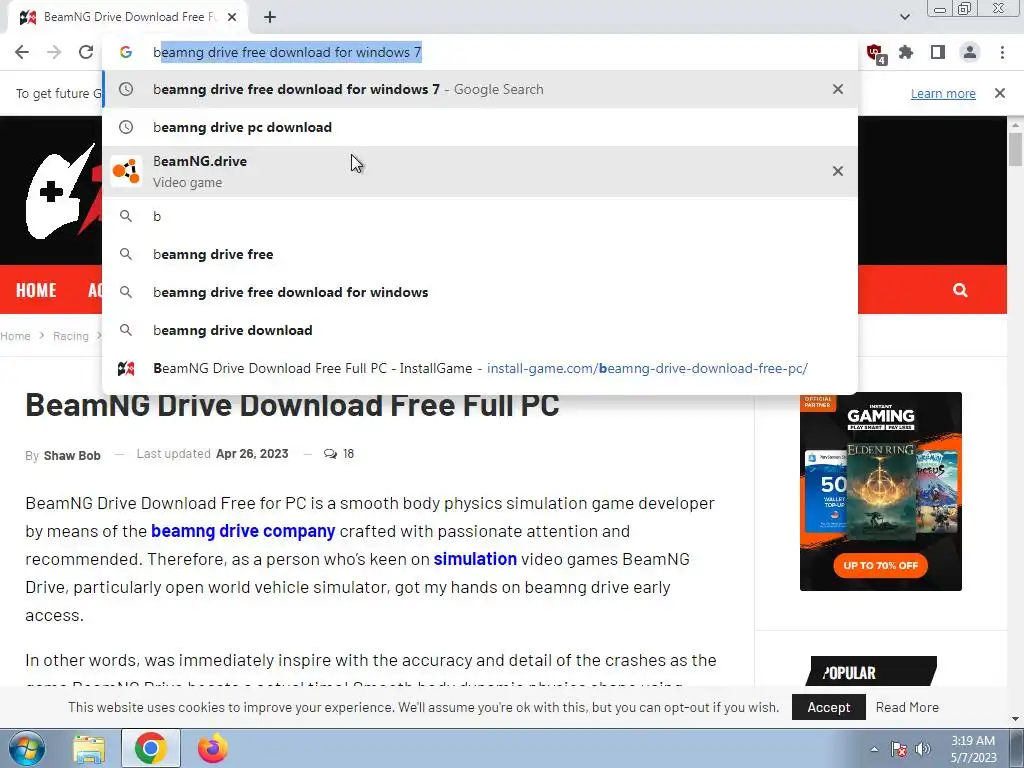Screen dimensions: 1024x768
Task: Open a new tab with plus button
Action: tap(270, 17)
